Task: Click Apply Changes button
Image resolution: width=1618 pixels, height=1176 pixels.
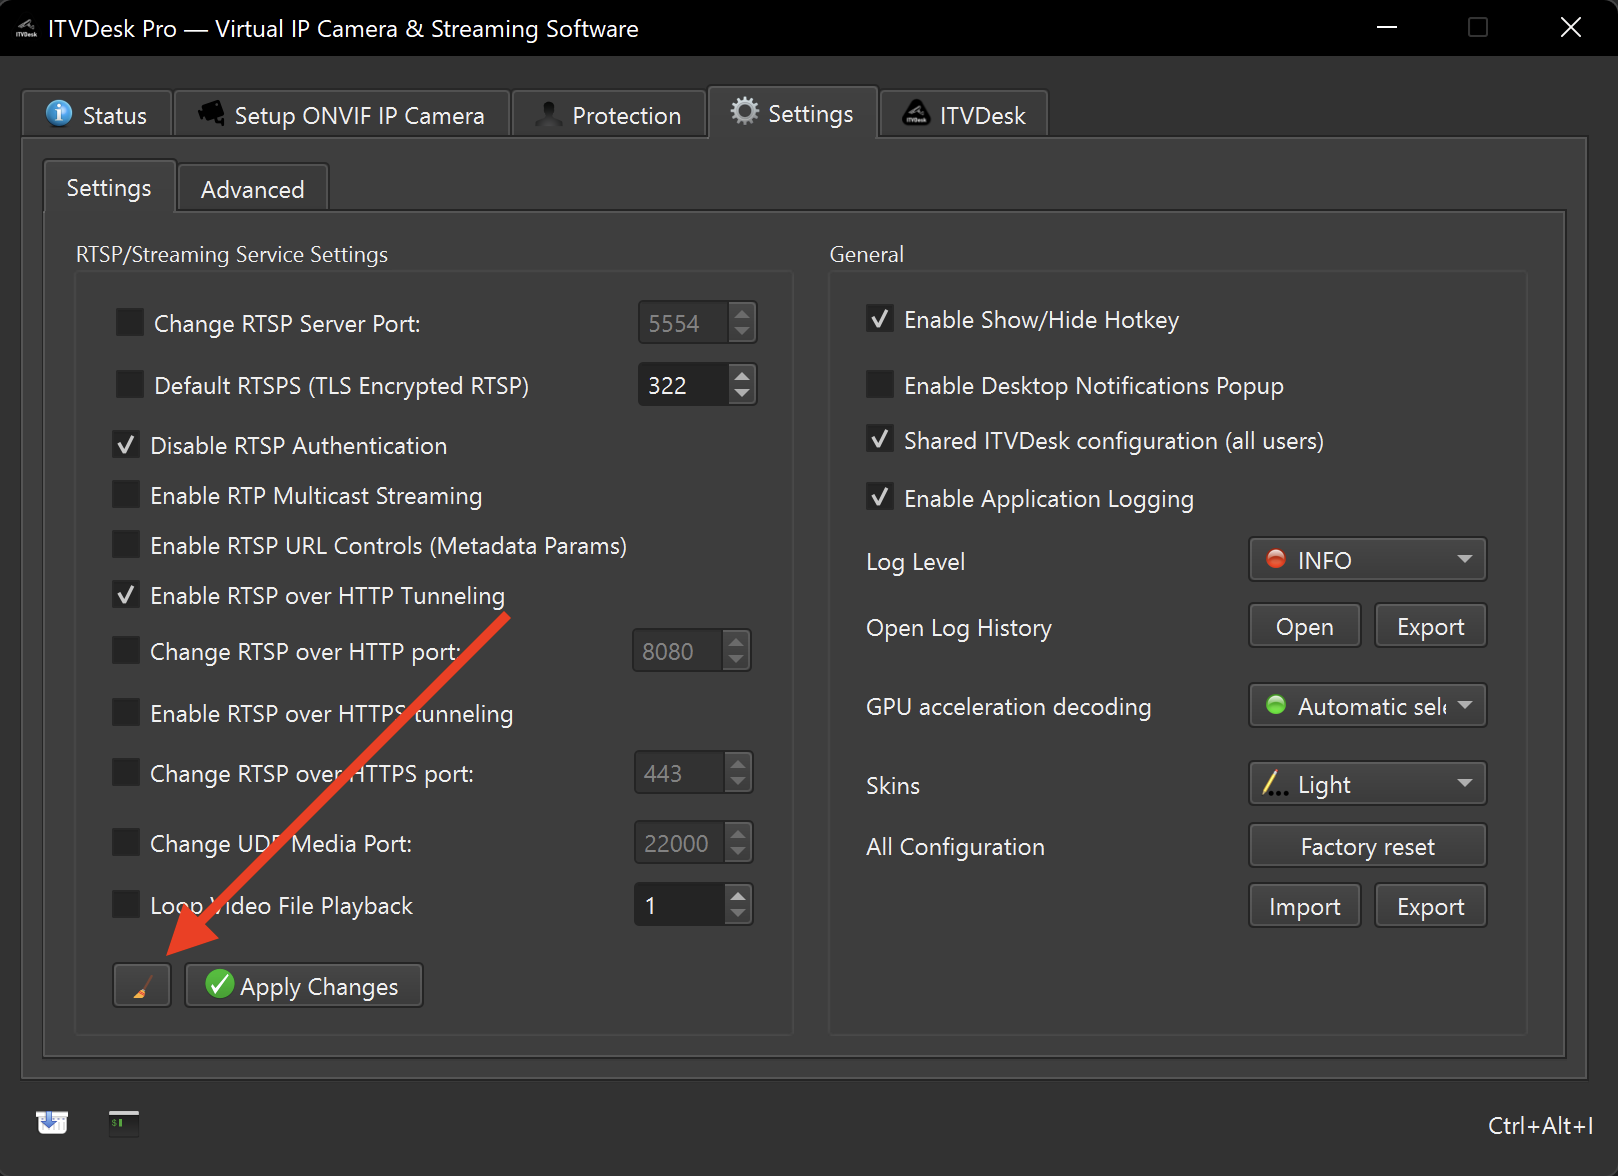Action: click(304, 986)
